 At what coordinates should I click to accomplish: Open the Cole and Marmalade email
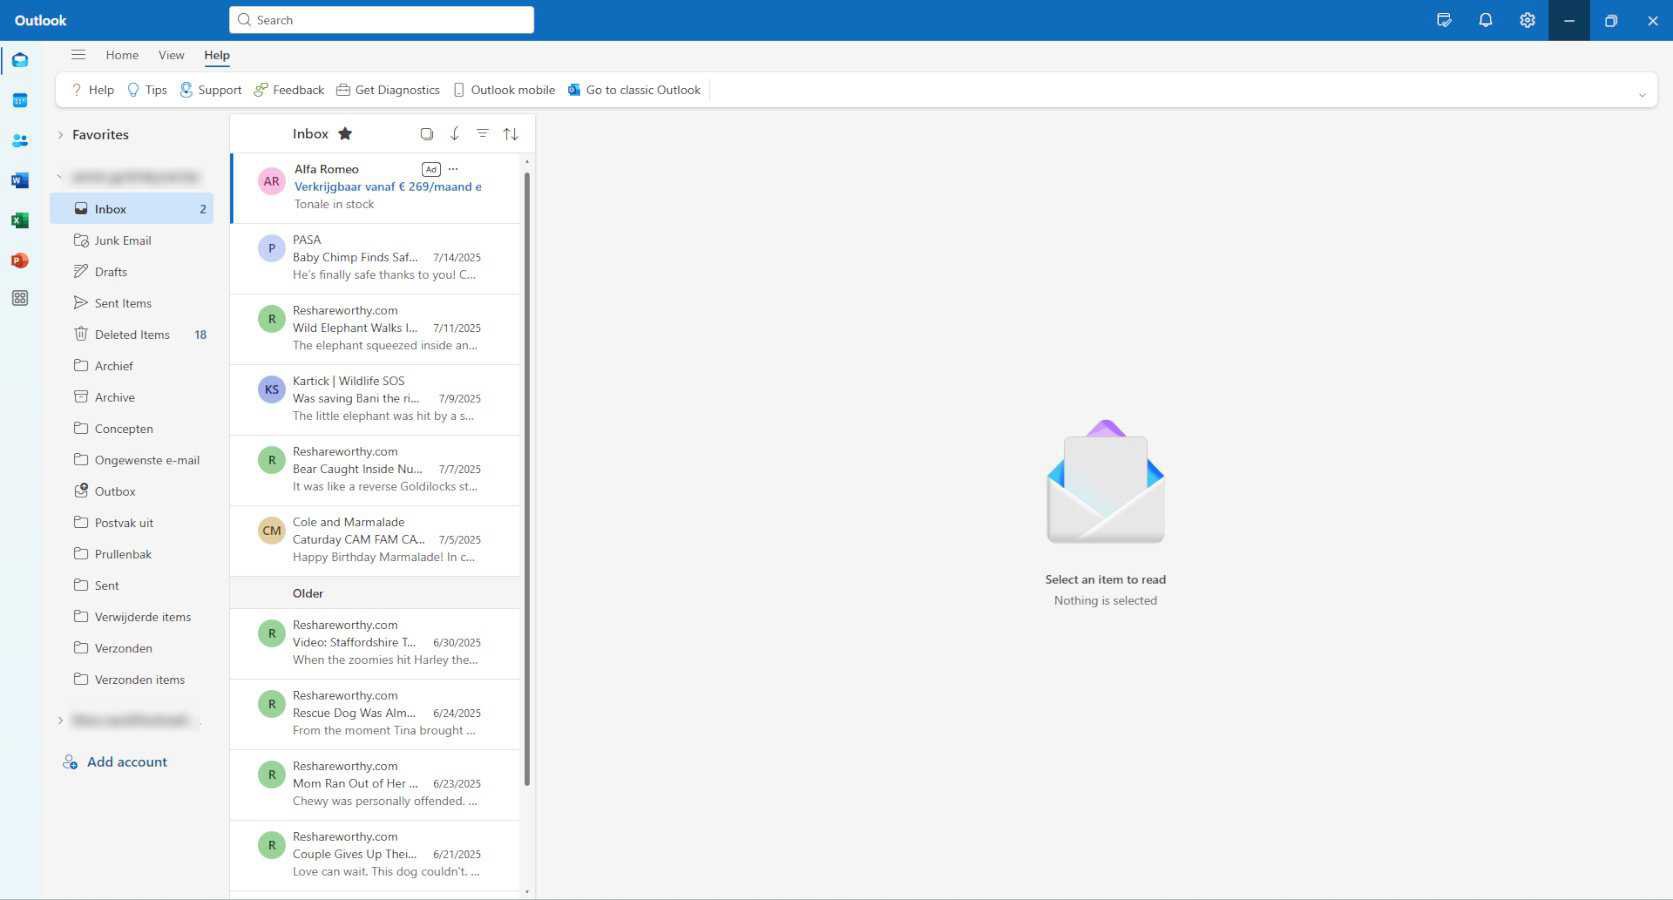coord(375,540)
